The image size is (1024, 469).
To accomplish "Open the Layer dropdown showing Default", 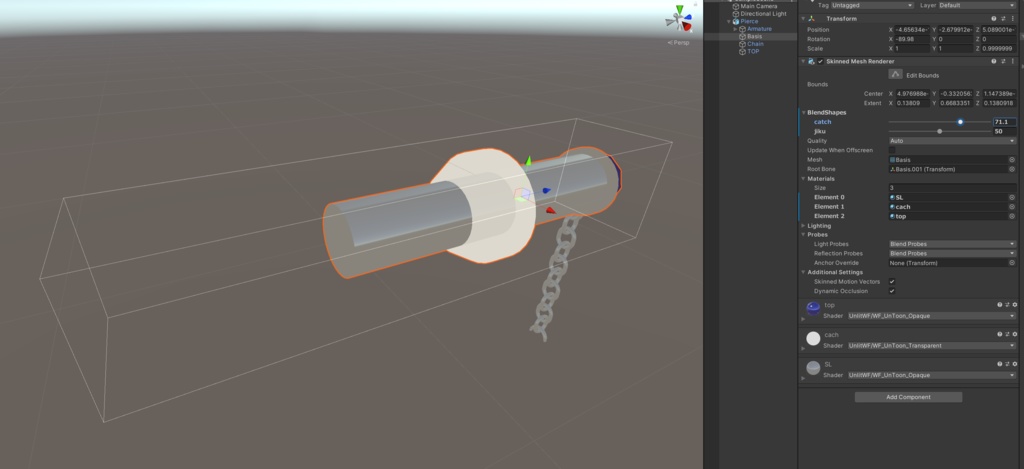I will coord(978,5).
